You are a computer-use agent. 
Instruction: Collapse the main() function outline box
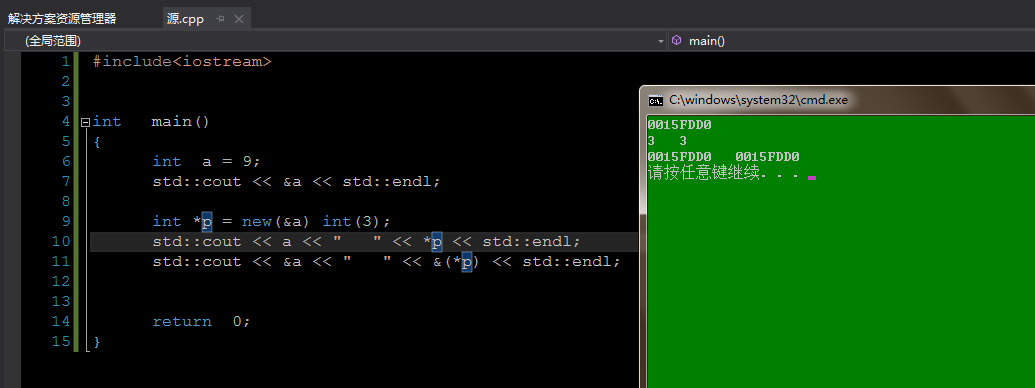[x=84, y=122]
